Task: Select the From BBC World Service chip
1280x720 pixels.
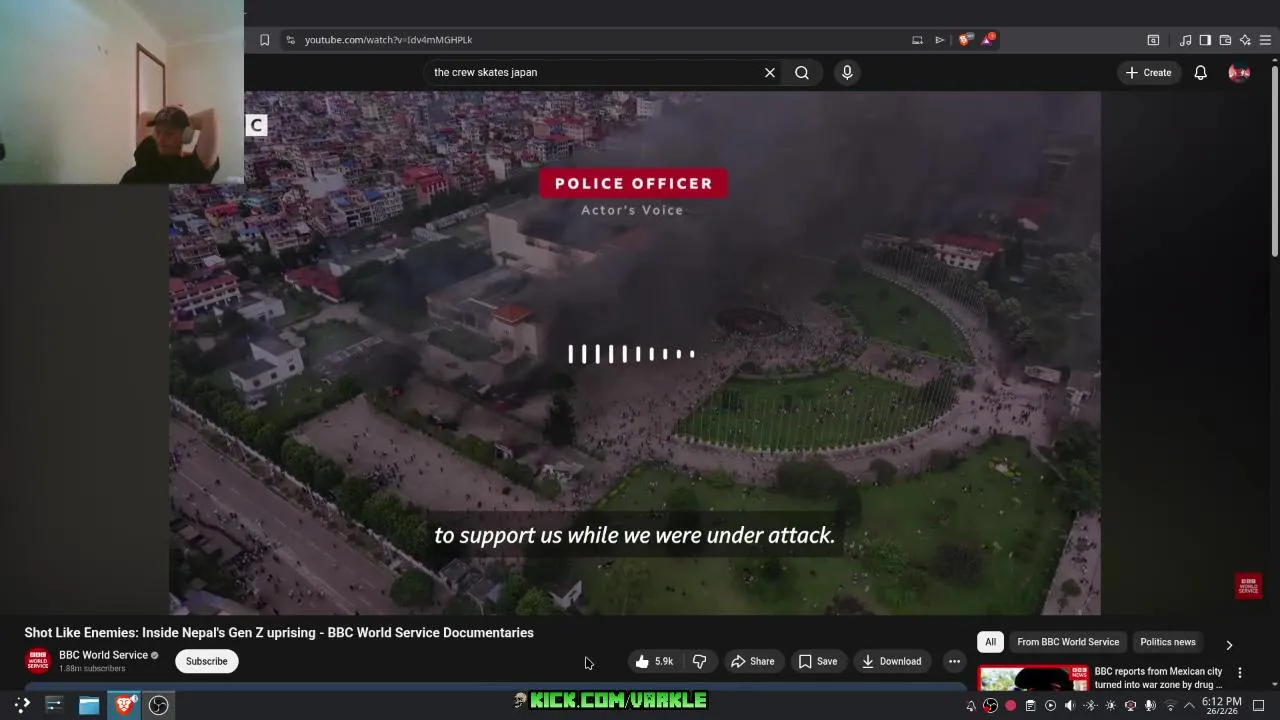Action: [x=1068, y=642]
